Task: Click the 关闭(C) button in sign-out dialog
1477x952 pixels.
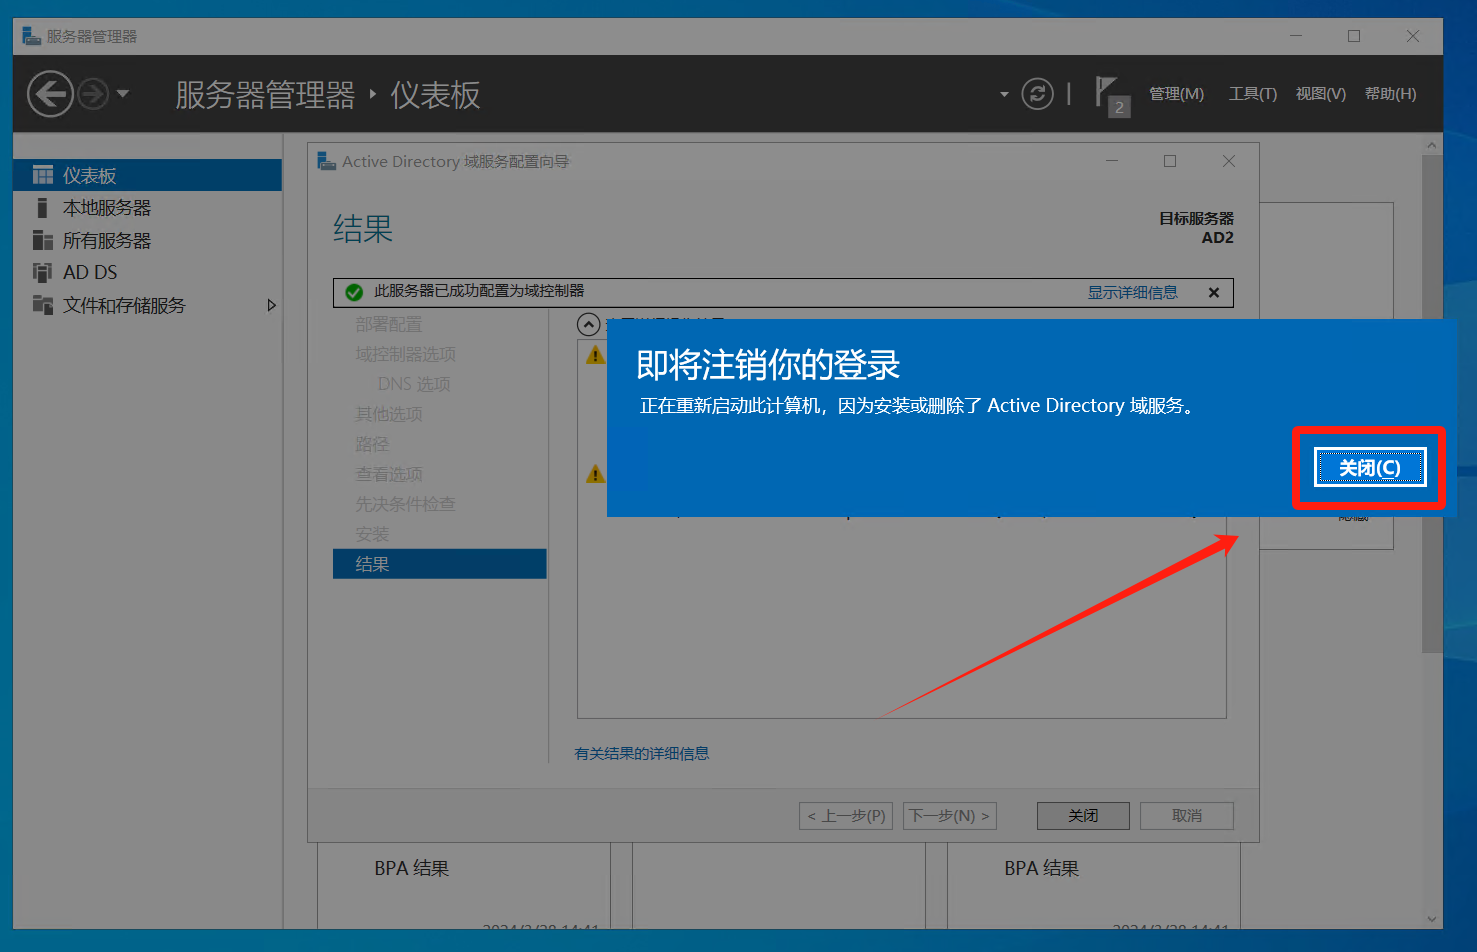Action: pyautogui.click(x=1369, y=468)
